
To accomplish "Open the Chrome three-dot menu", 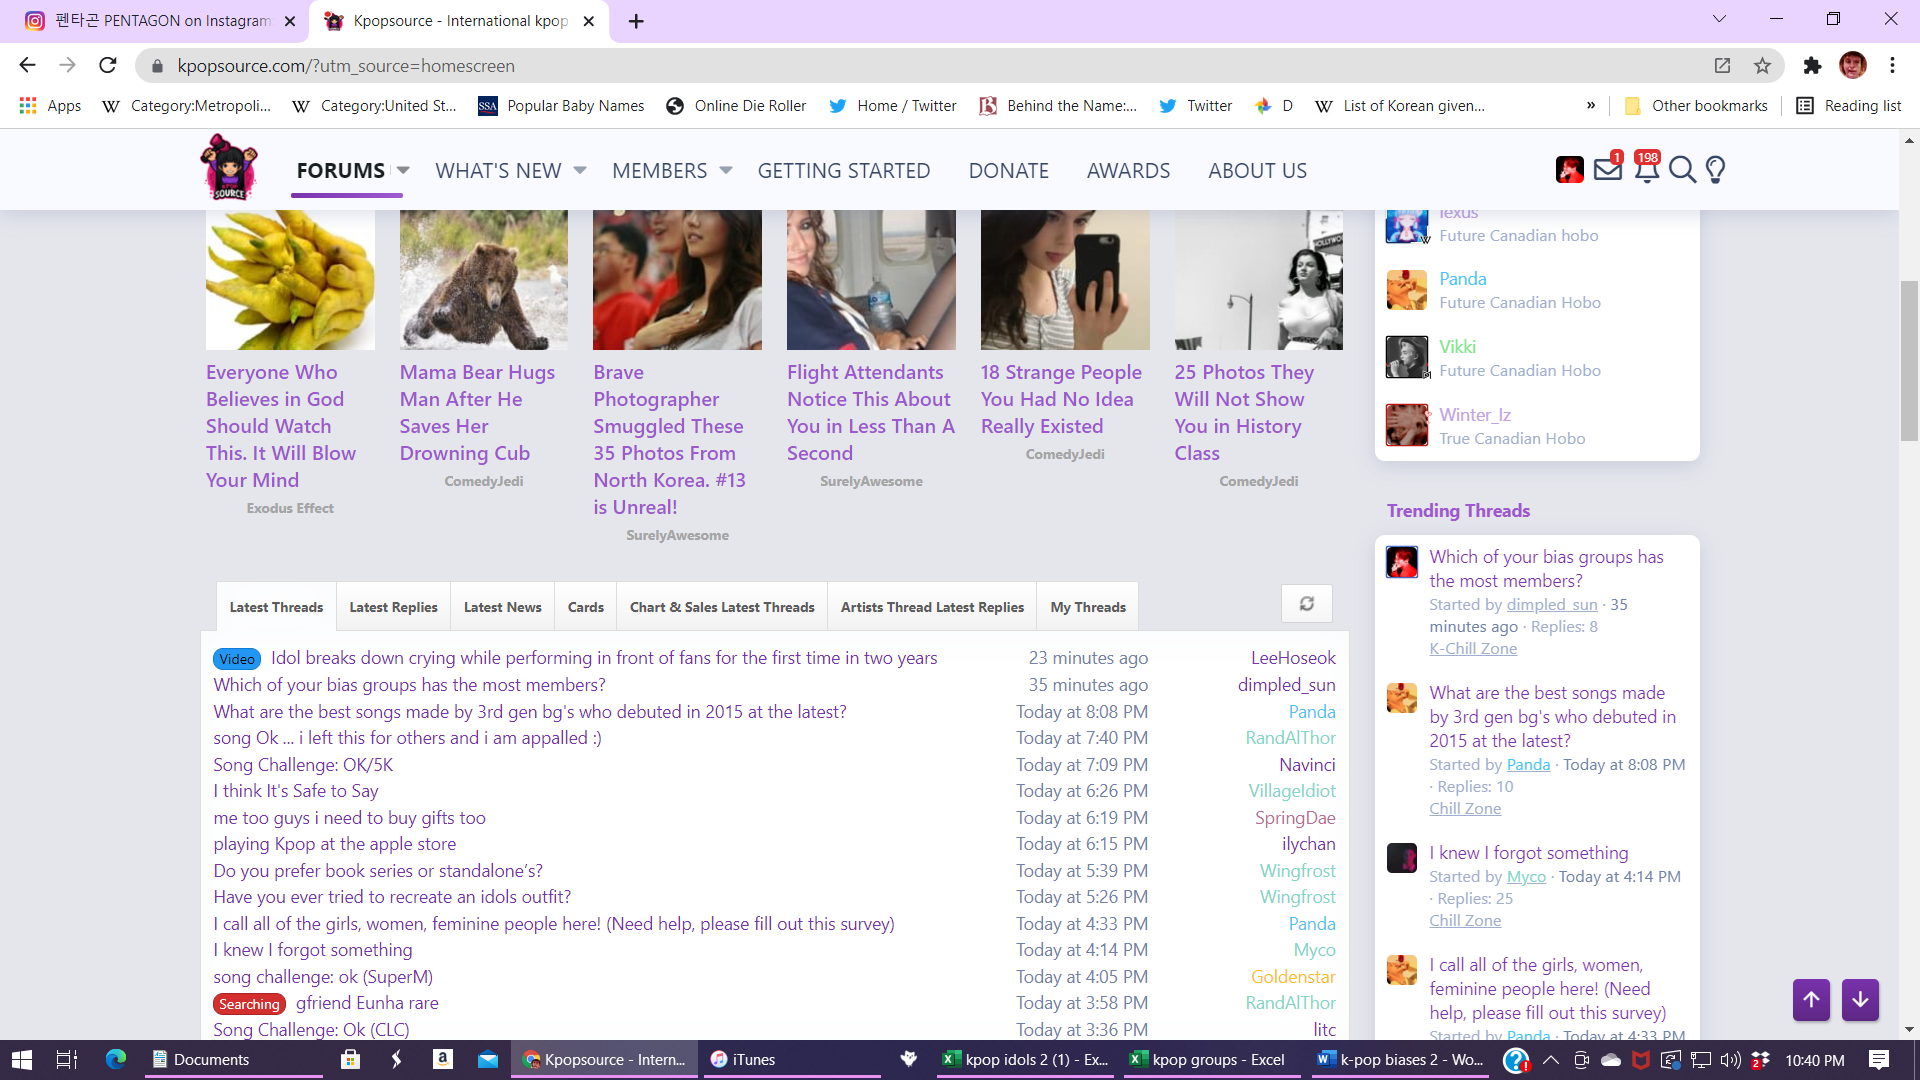I will click(1892, 66).
